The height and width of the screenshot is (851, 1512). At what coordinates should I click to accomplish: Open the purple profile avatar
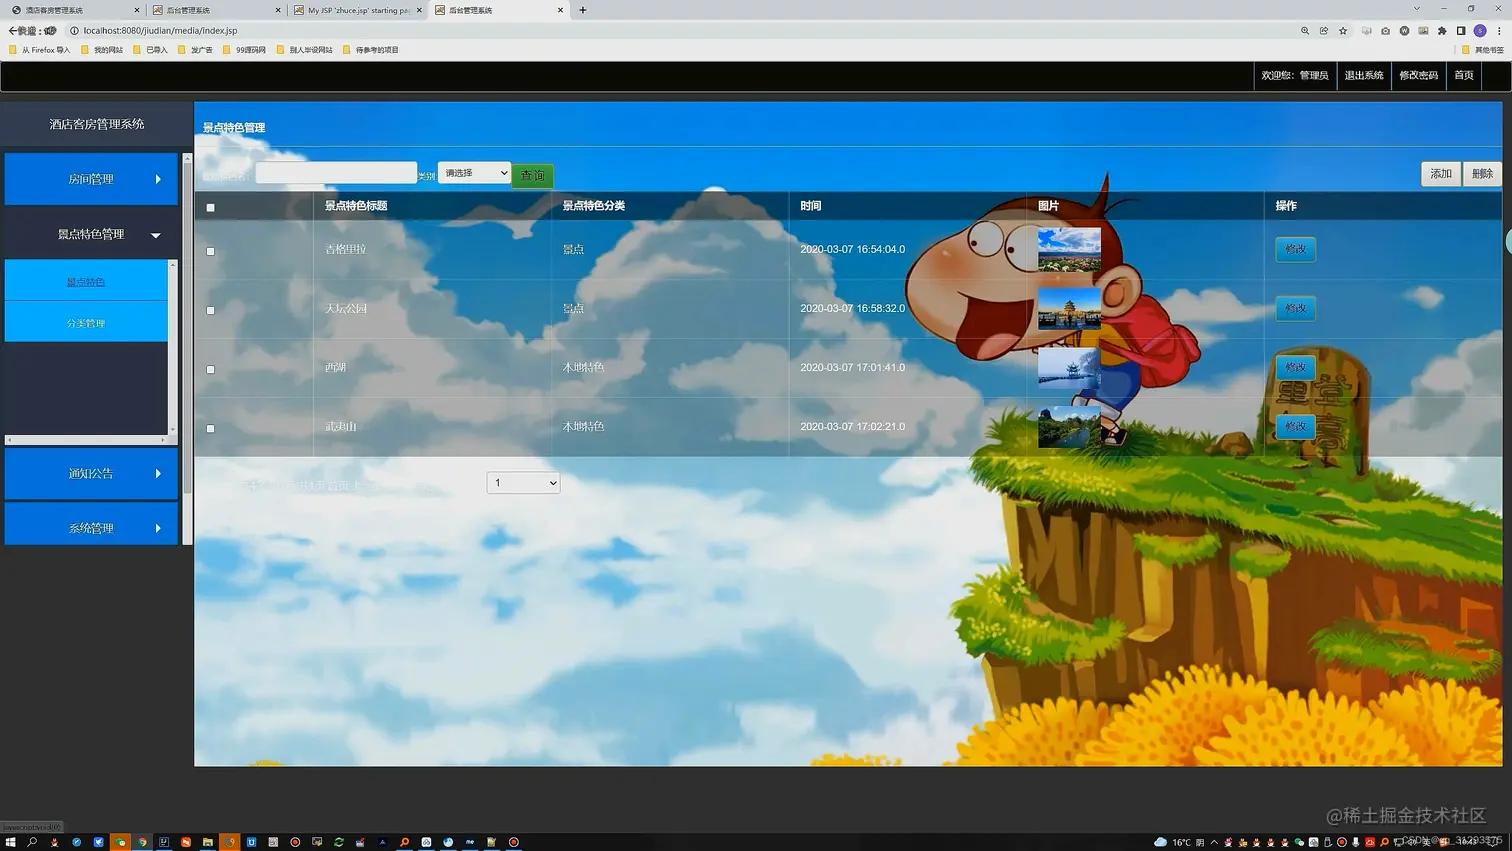pos(1480,31)
